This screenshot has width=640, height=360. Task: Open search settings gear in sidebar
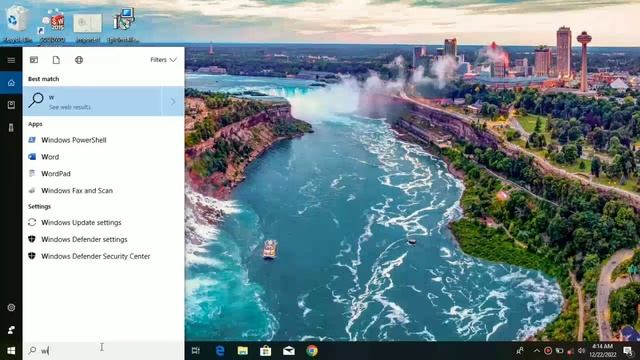pos(11,307)
